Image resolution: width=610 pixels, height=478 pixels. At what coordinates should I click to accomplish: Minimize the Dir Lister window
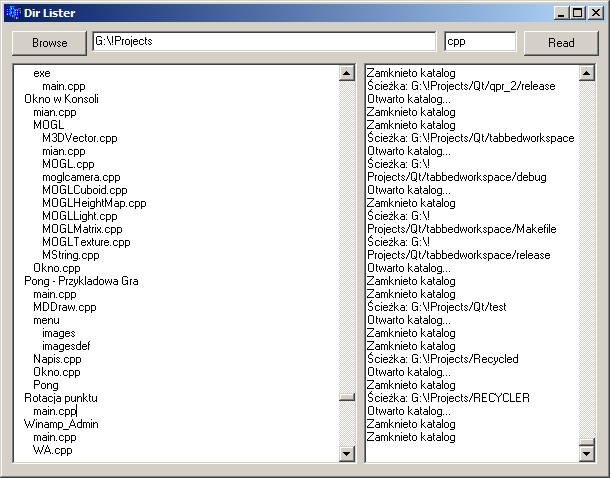(x=561, y=13)
